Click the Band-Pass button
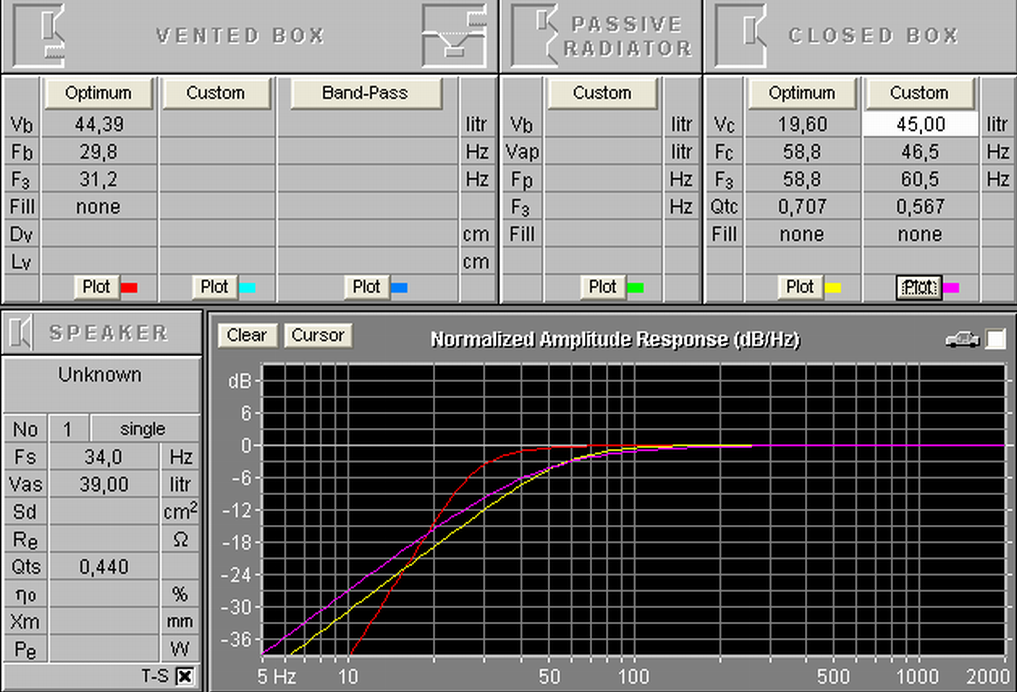1017x692 pixels. [x=366, y=93]
